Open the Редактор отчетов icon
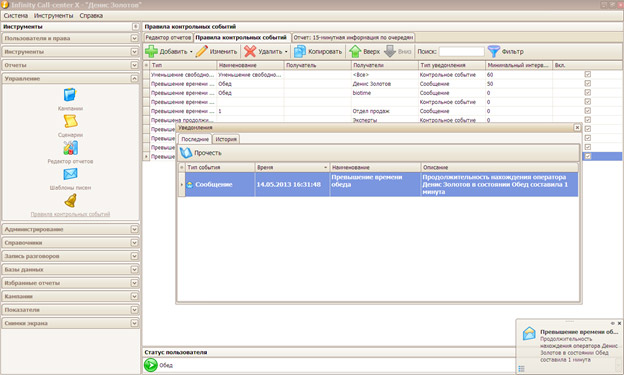This screenshot has height=375, width=624. click(x=70, y=148)
